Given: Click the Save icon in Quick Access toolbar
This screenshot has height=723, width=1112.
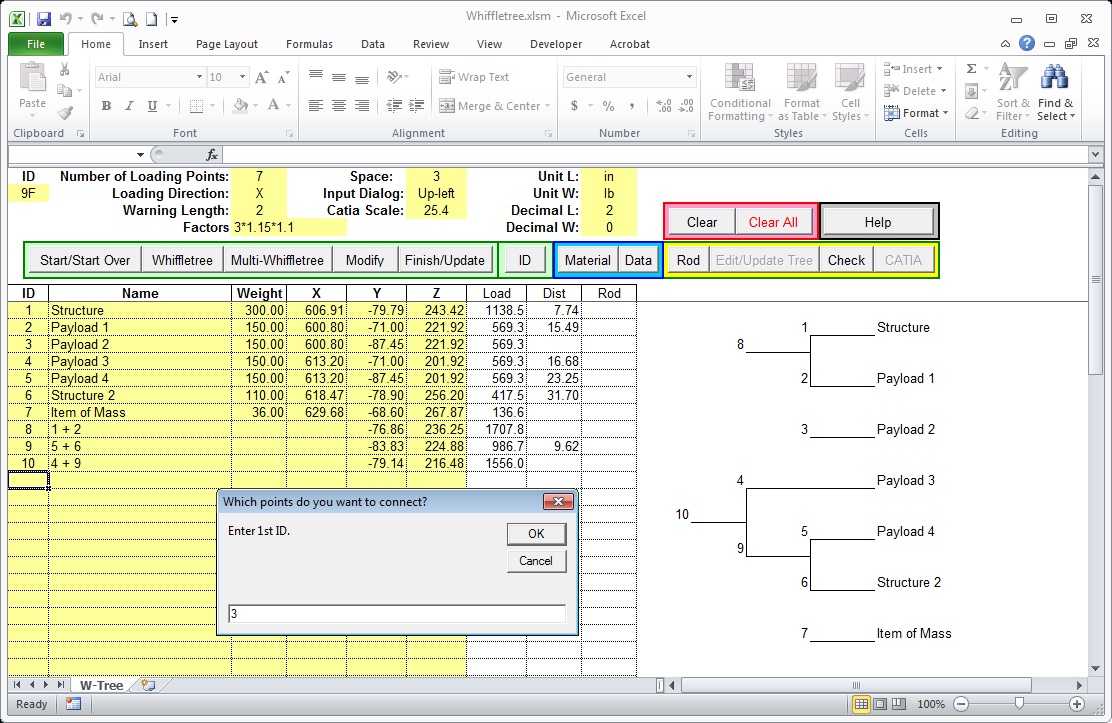Looking at the screenshot, I should pos(44,19).
